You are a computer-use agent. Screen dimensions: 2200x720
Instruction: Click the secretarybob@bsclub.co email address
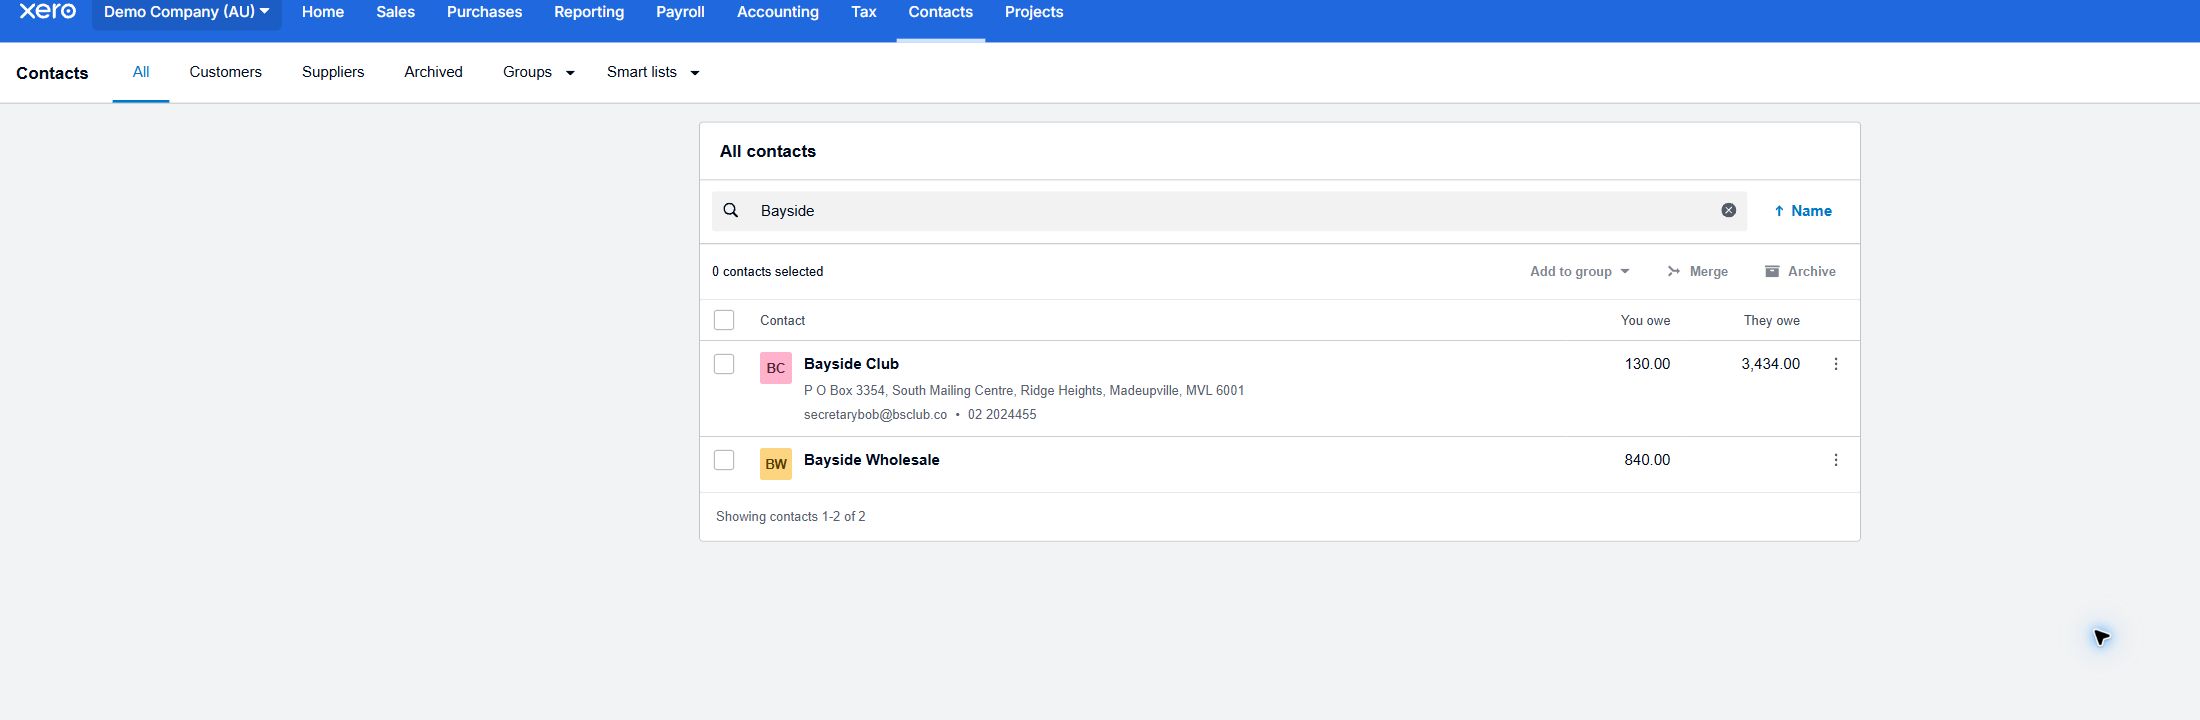pos(875,414)
